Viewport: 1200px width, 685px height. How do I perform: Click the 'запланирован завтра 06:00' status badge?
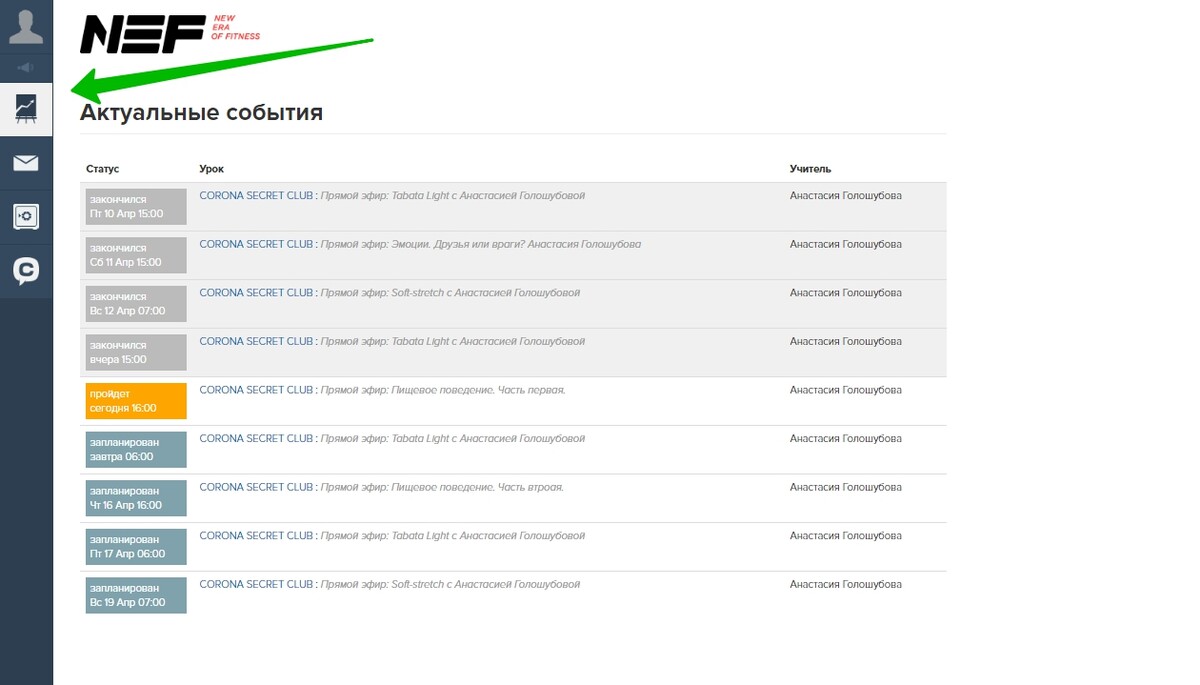point(136,449)
